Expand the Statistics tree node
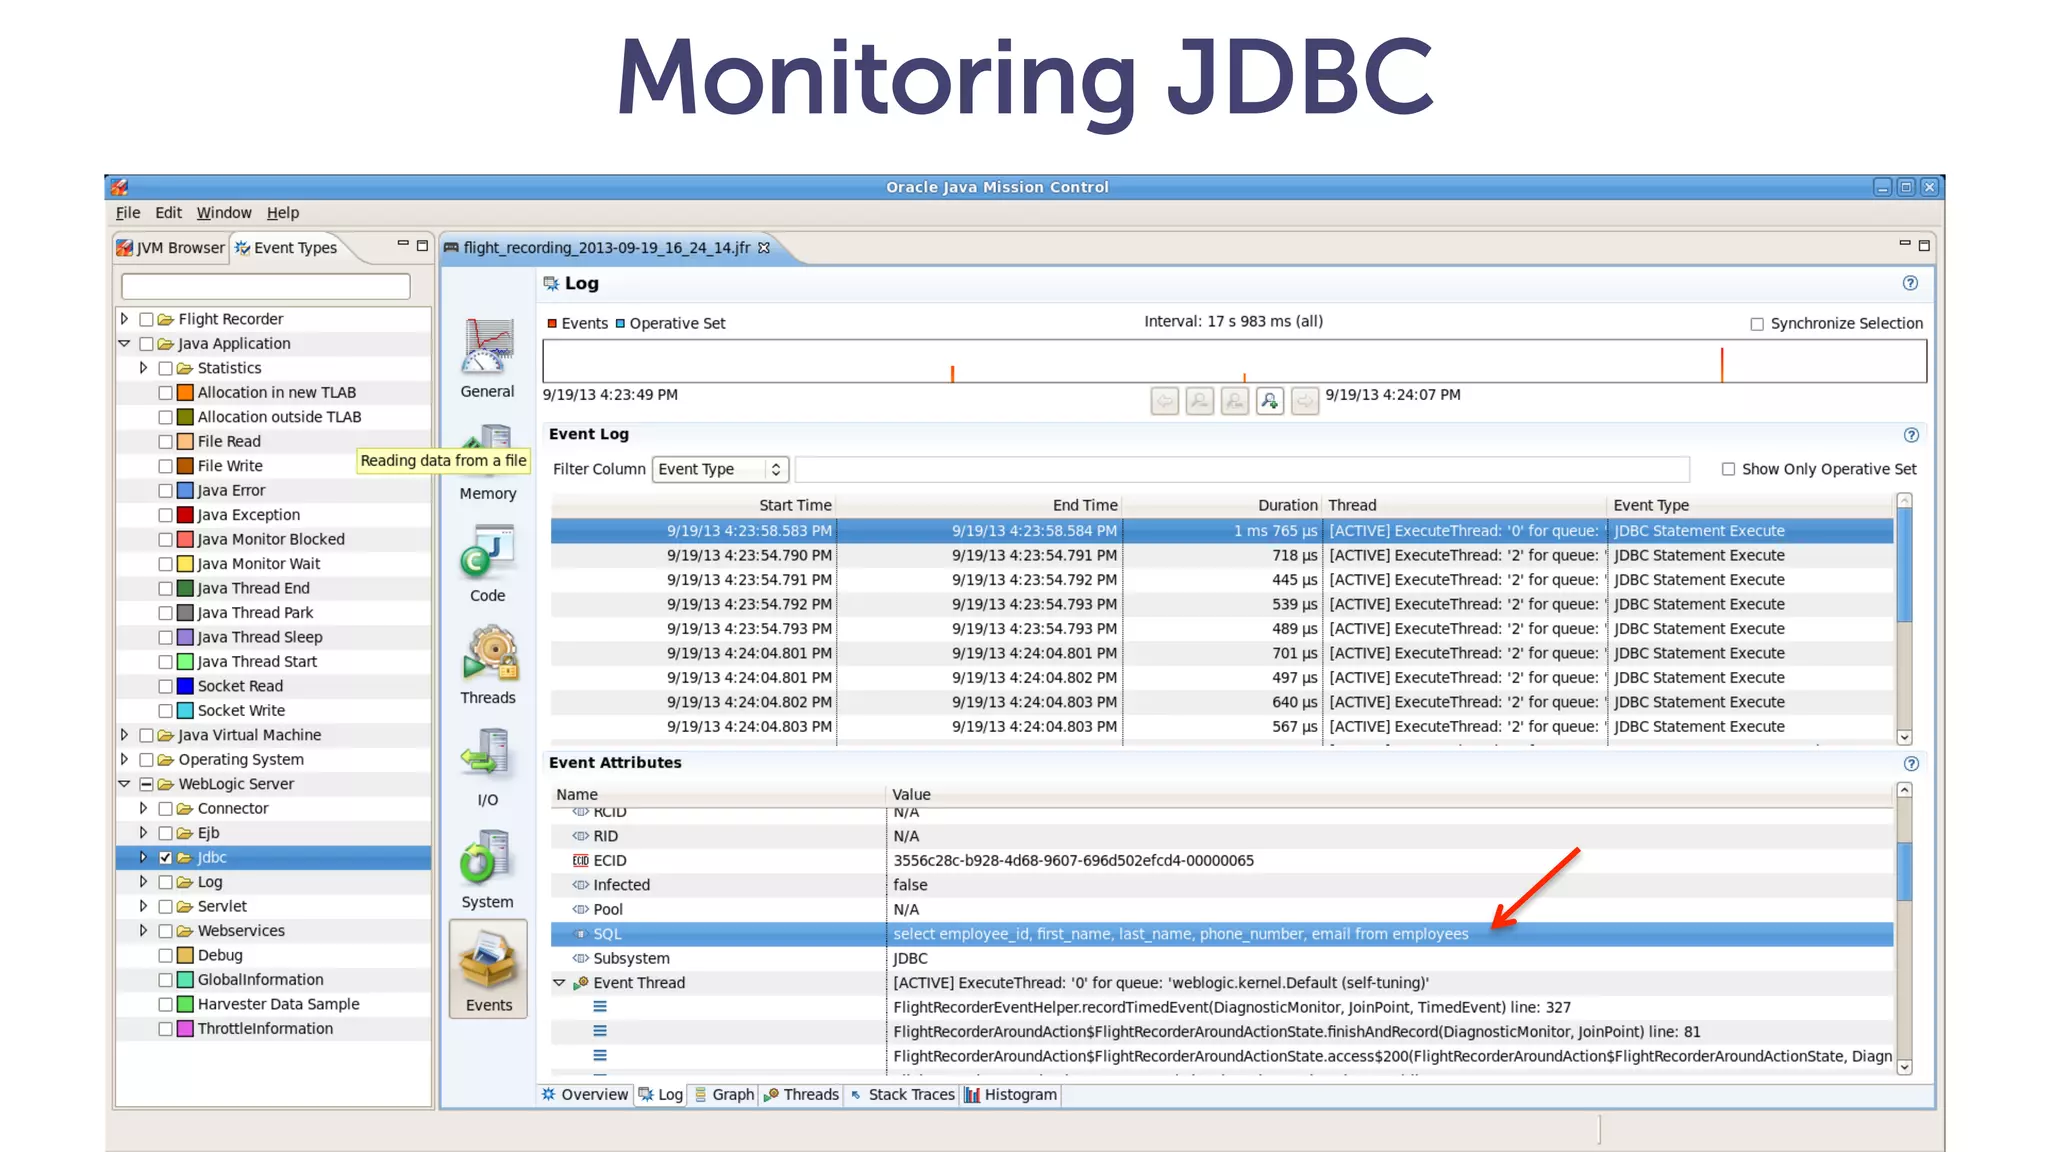This screenshot has width=2048, height=1152. pyautogui.click(x=143, y=368)
